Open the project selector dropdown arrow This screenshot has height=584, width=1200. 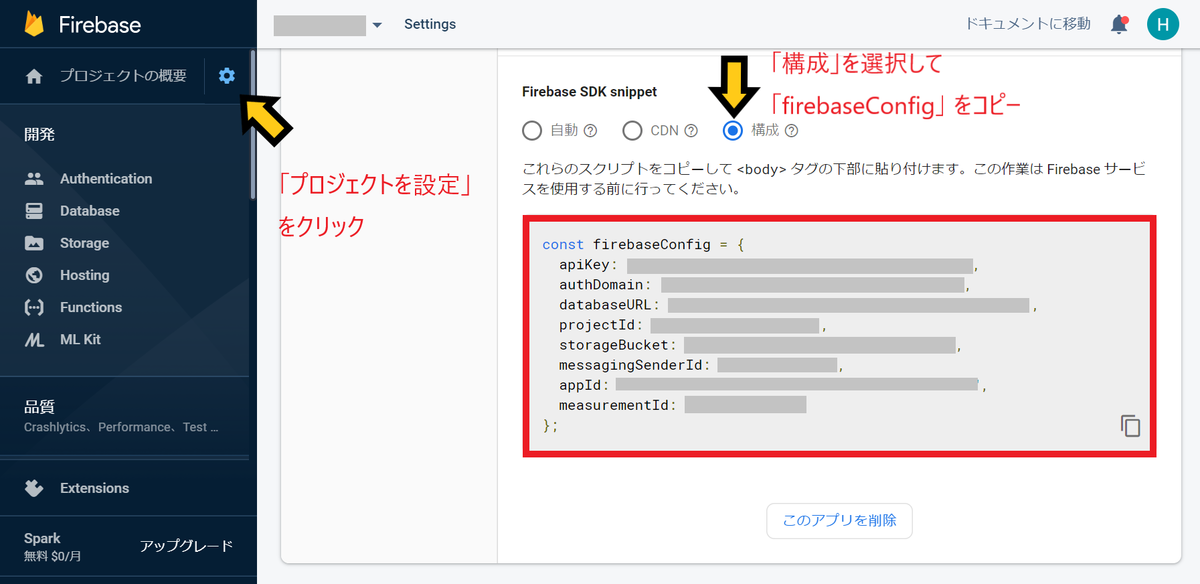click(x=377, y=25)
